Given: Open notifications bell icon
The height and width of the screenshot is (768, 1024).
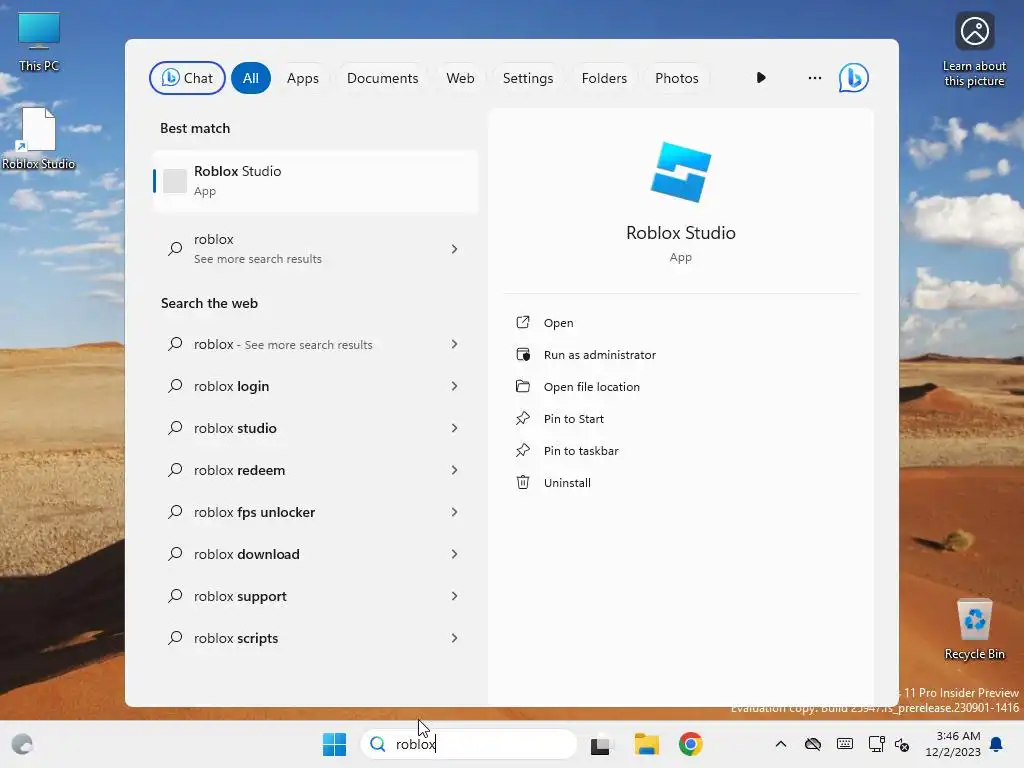Looking at the screenshot, I should 996,744.
